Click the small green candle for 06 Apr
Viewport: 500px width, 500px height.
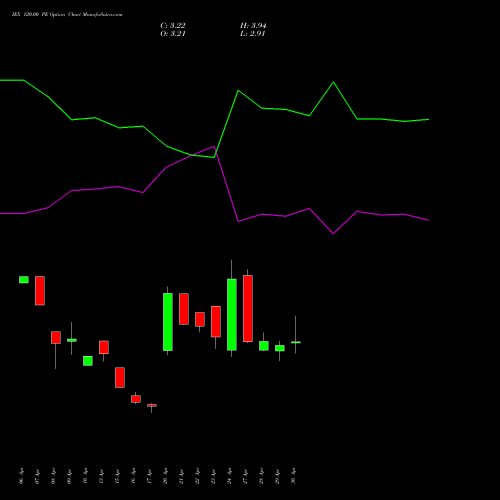tap(24, 280)
